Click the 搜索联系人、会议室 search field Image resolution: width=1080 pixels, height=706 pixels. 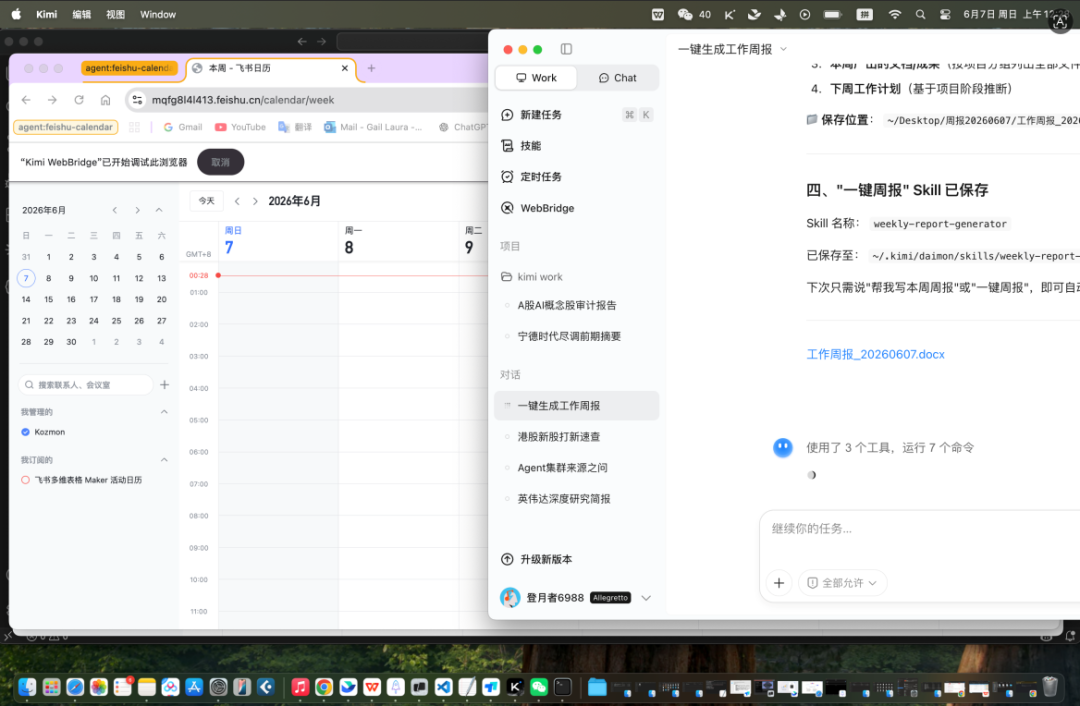click(86, 384)
